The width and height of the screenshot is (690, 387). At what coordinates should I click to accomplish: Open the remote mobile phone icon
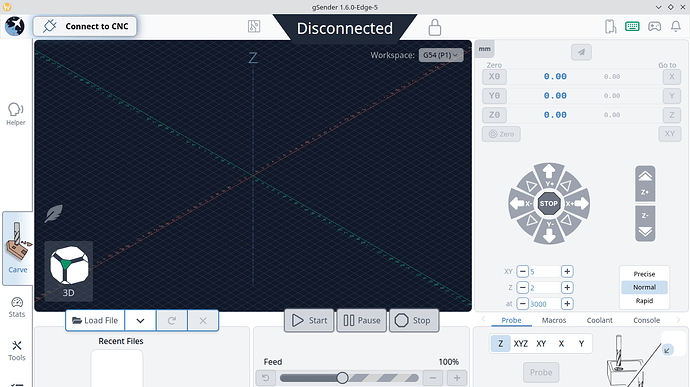pyautogui.click(x=610, y=26)
